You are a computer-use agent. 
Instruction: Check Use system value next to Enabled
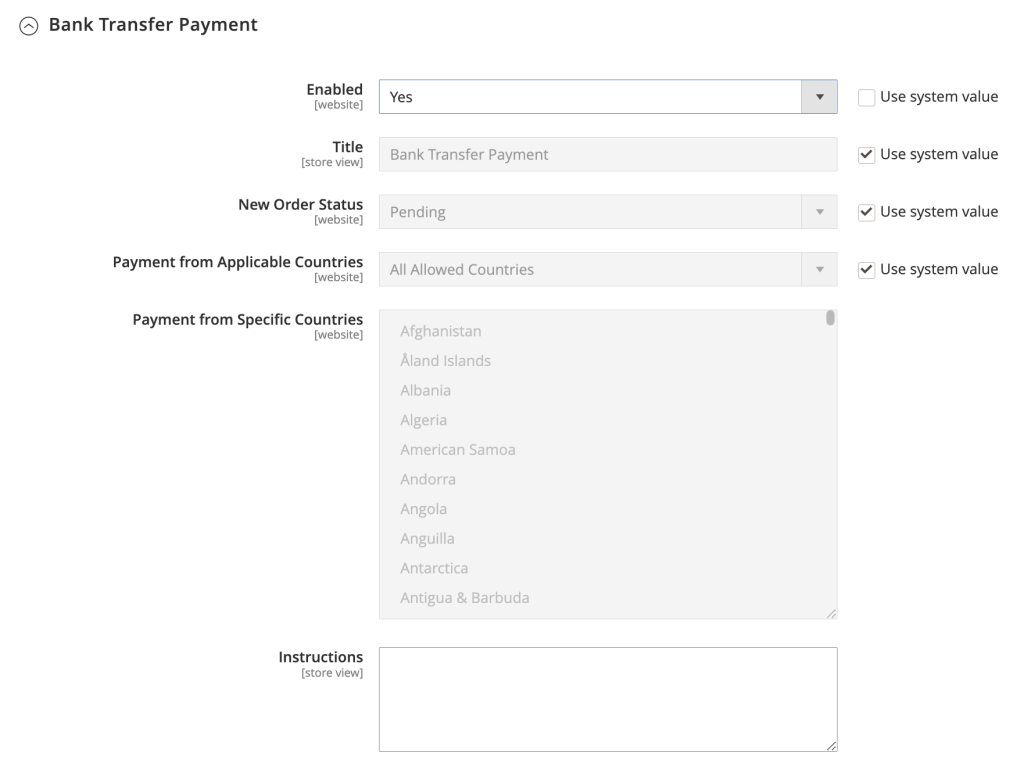point(866,96)
